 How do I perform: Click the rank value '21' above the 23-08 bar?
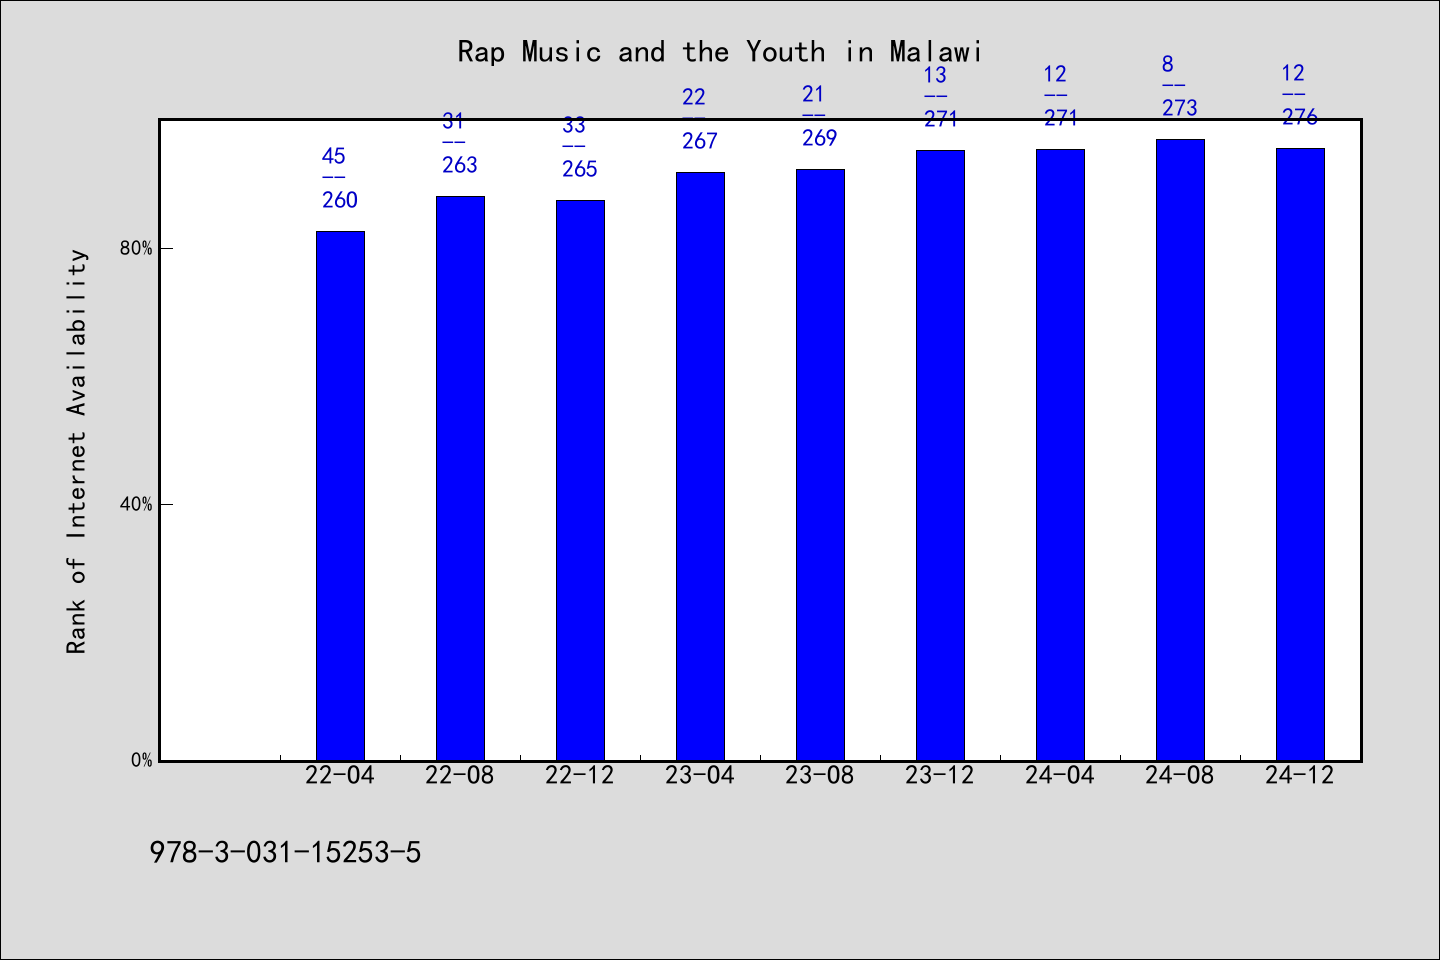pos(814,94)
